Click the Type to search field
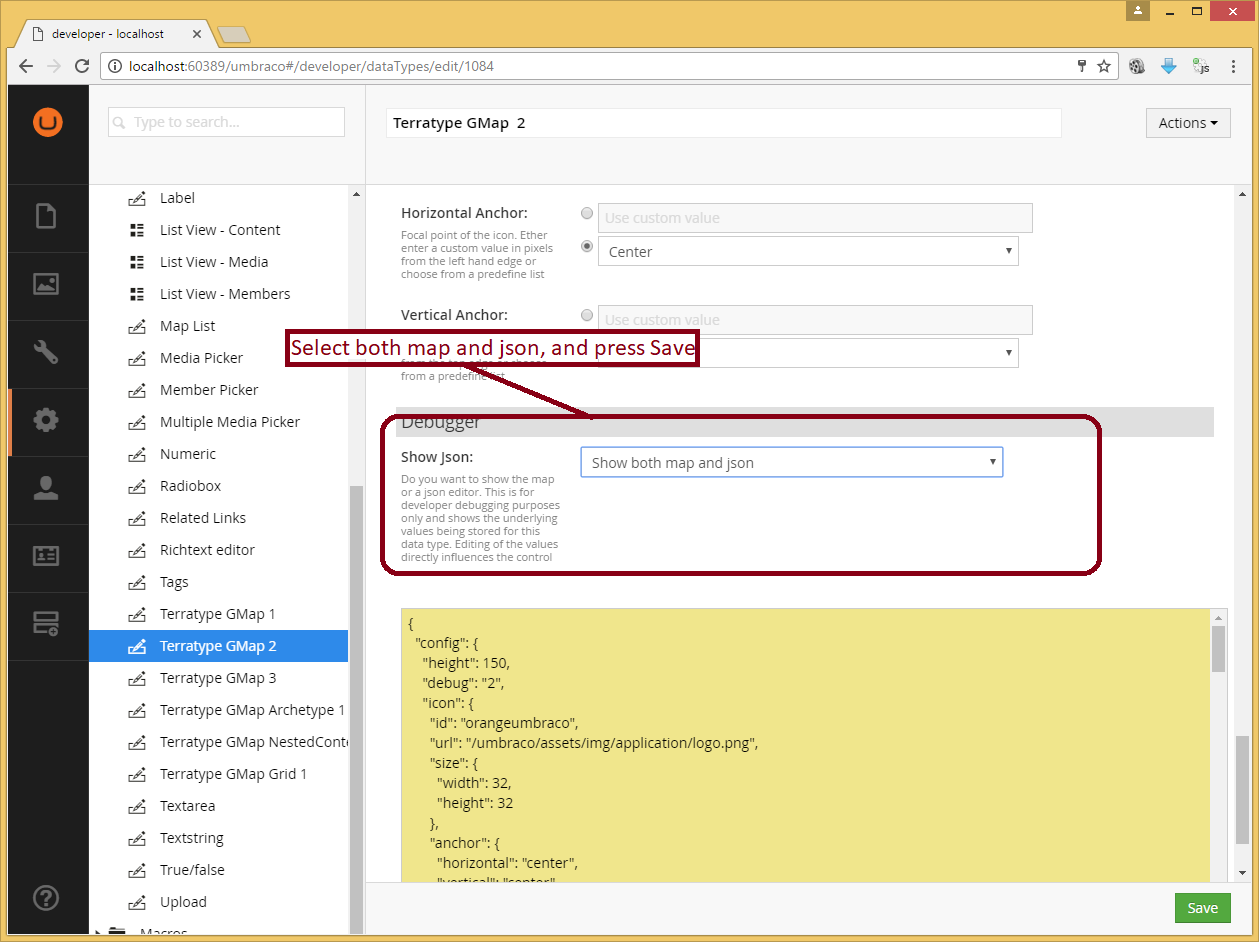Image resolution: width=1259 pixels, height=942 pixels. click(226, 122)
